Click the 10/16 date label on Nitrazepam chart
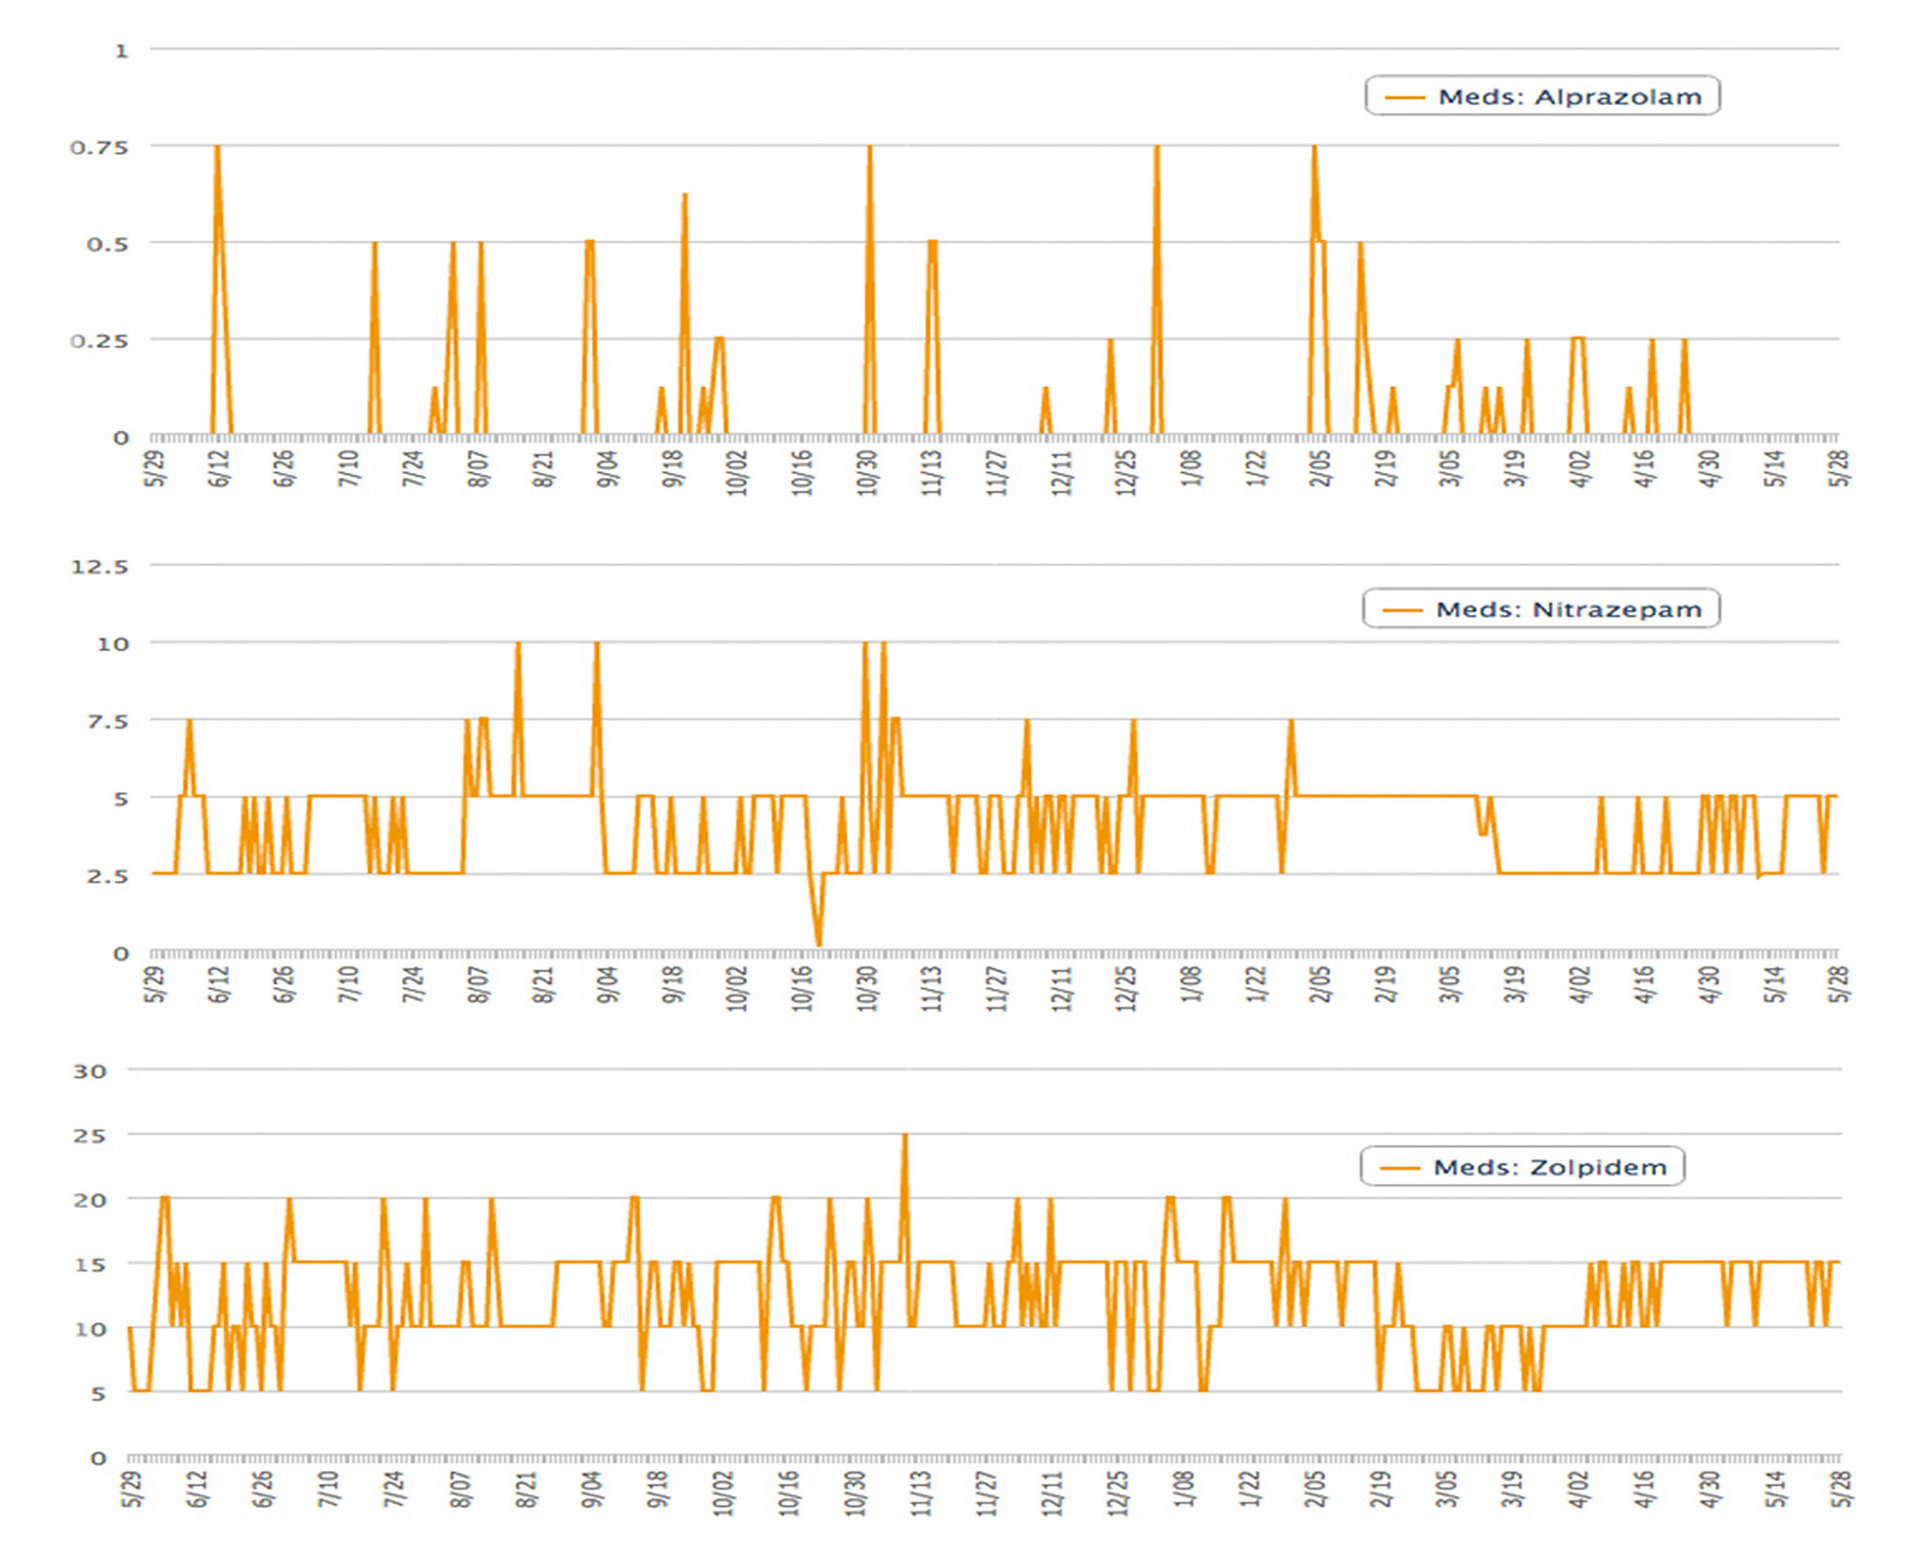The width and height of the screenshot is (1920, 1564). (802, 988)
